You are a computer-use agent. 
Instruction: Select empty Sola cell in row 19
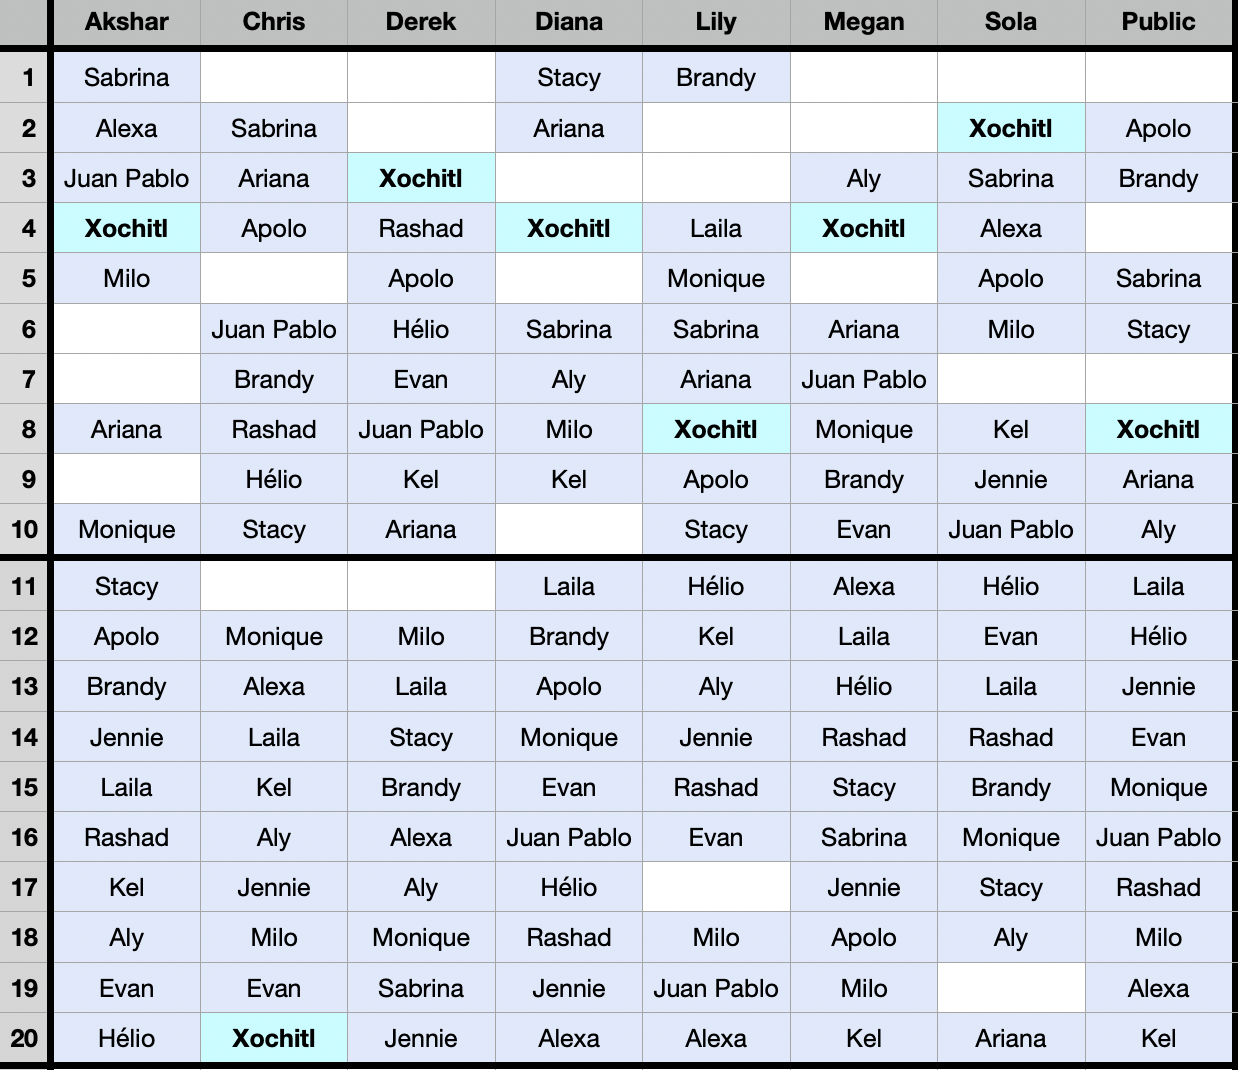[x=1011, y=988]
